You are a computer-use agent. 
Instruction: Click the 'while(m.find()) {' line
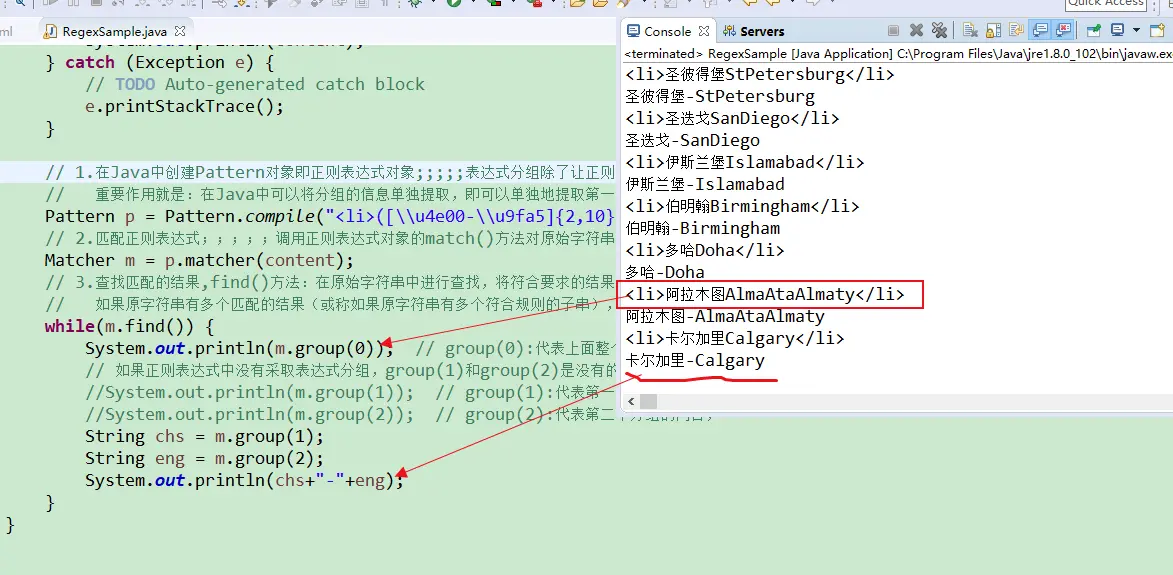coord(129,327)
